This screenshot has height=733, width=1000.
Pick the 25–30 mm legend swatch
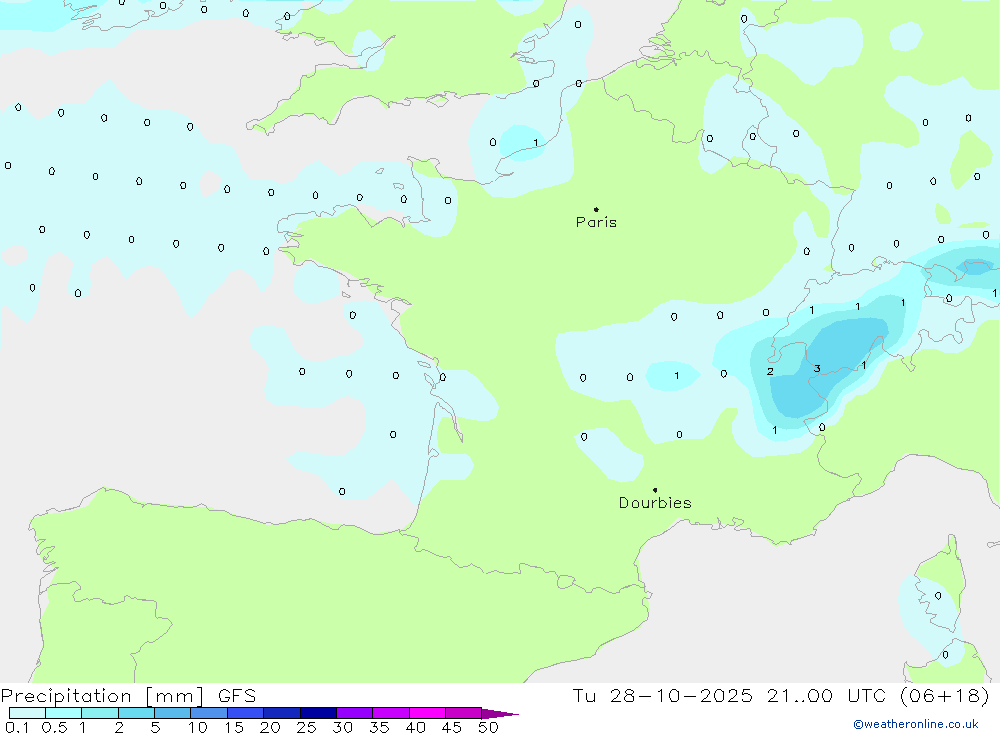(318, 713)
